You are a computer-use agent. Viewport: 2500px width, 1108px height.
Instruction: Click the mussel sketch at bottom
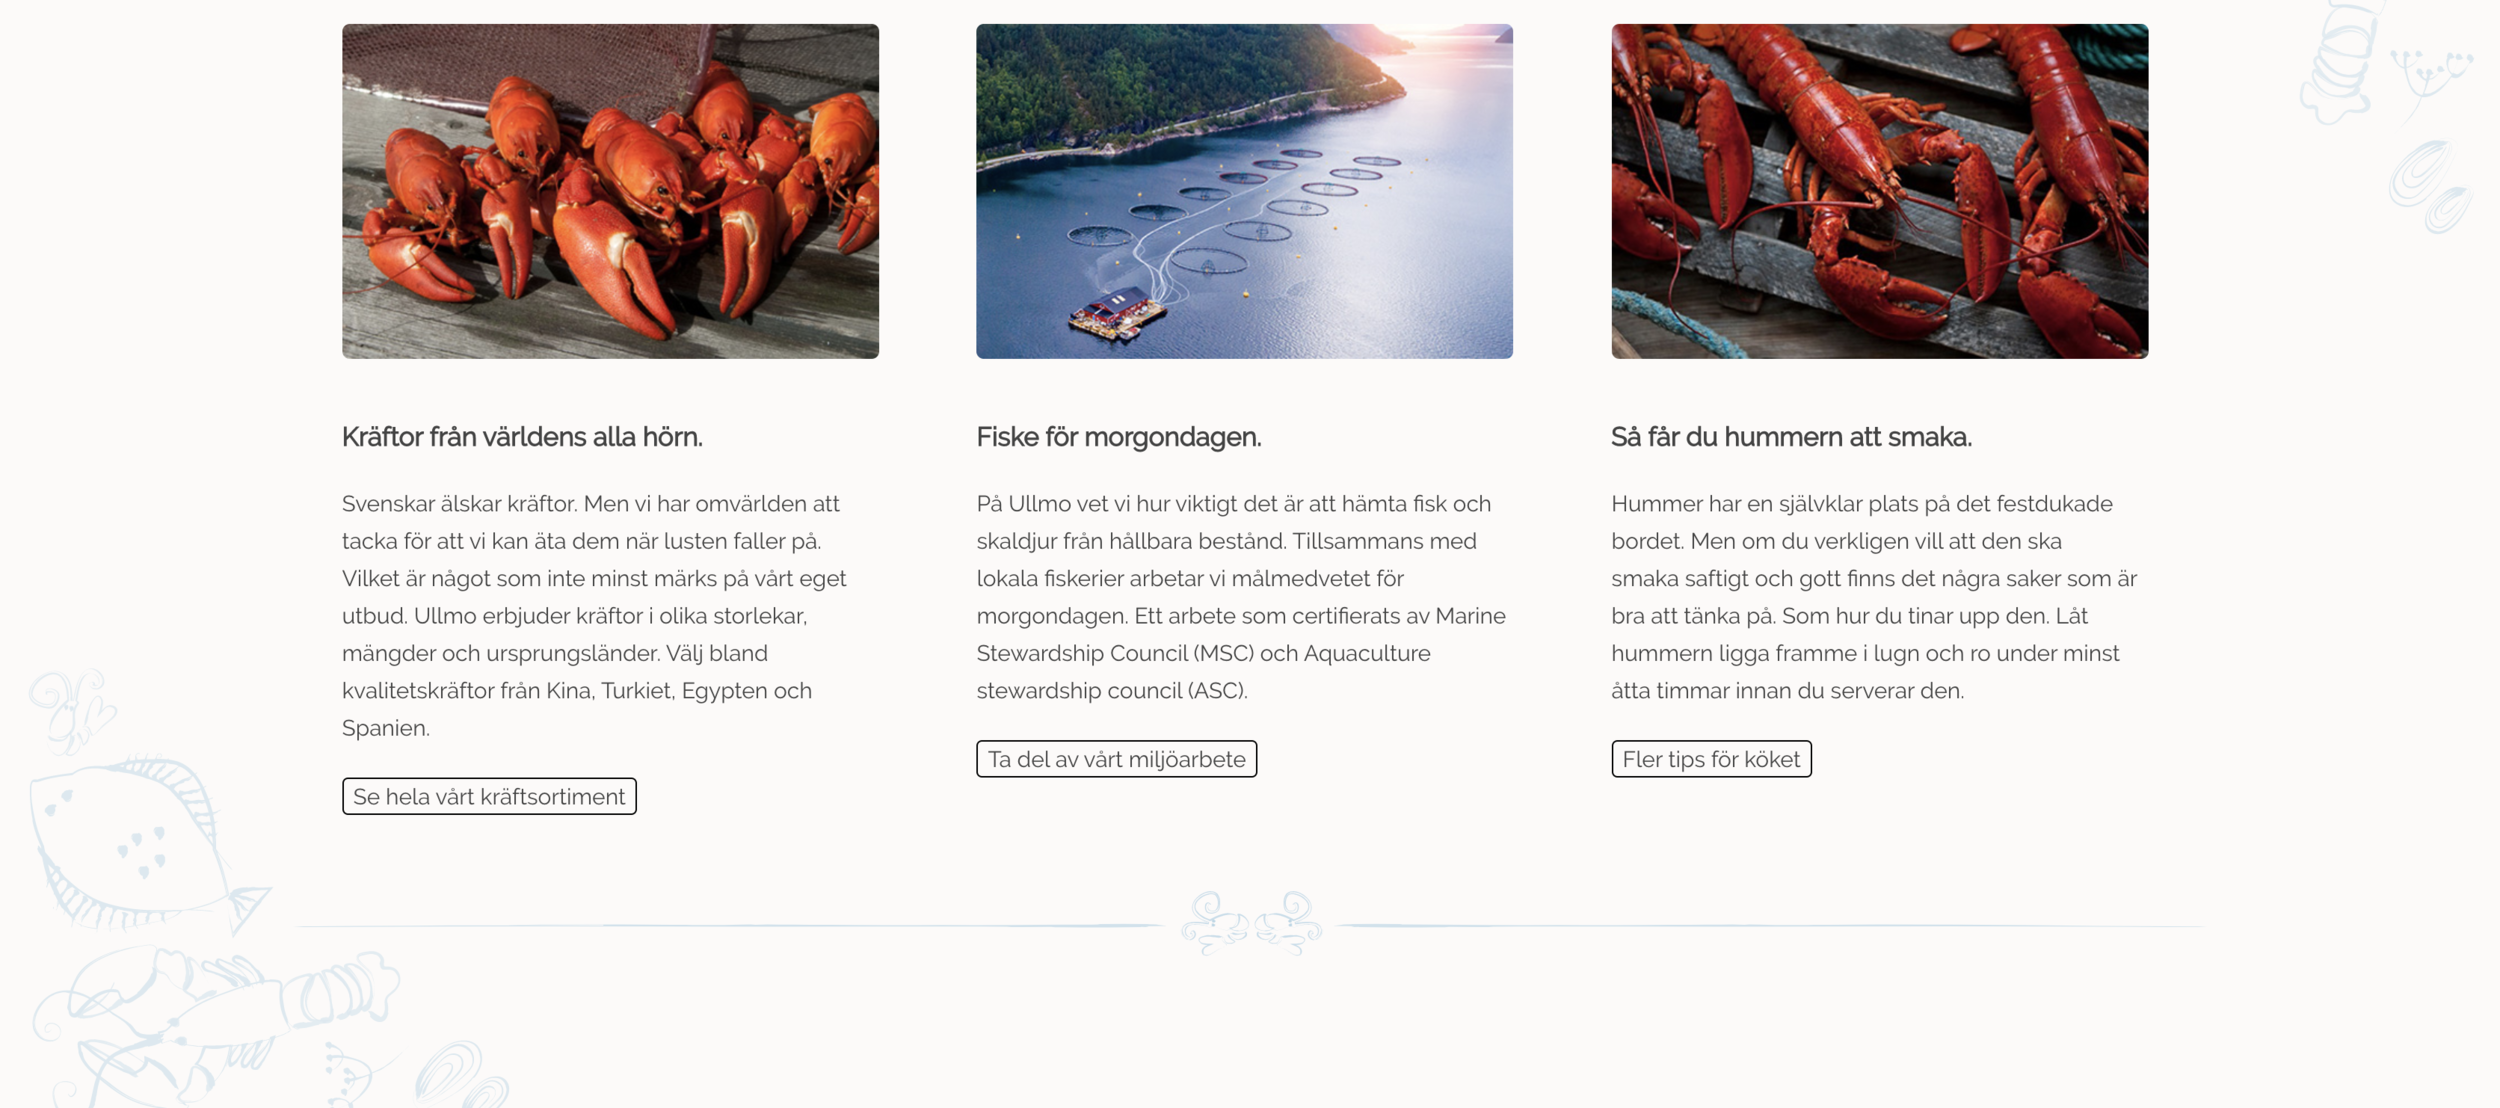[x=462, y=1075]
